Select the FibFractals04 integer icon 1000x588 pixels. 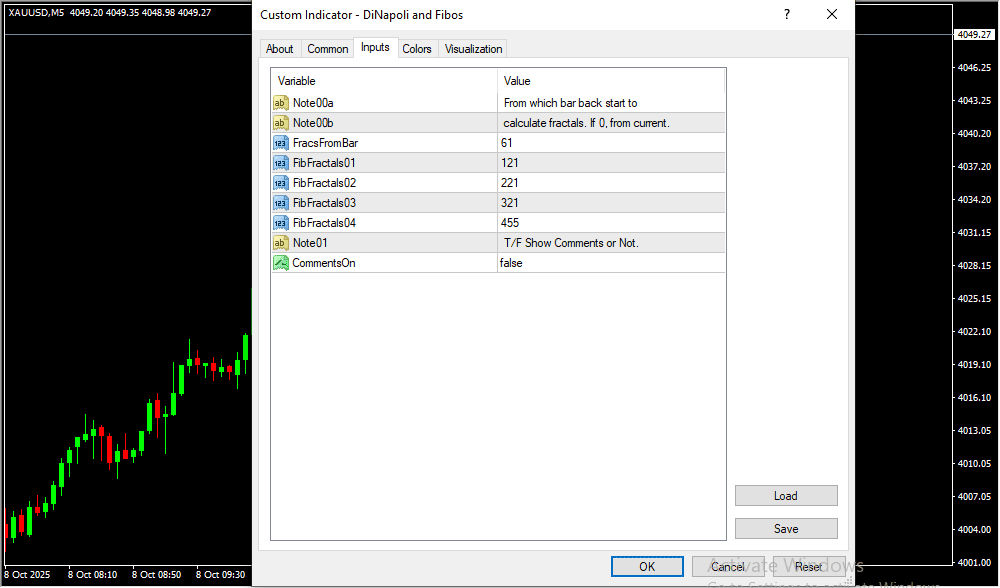coord(281,223)
